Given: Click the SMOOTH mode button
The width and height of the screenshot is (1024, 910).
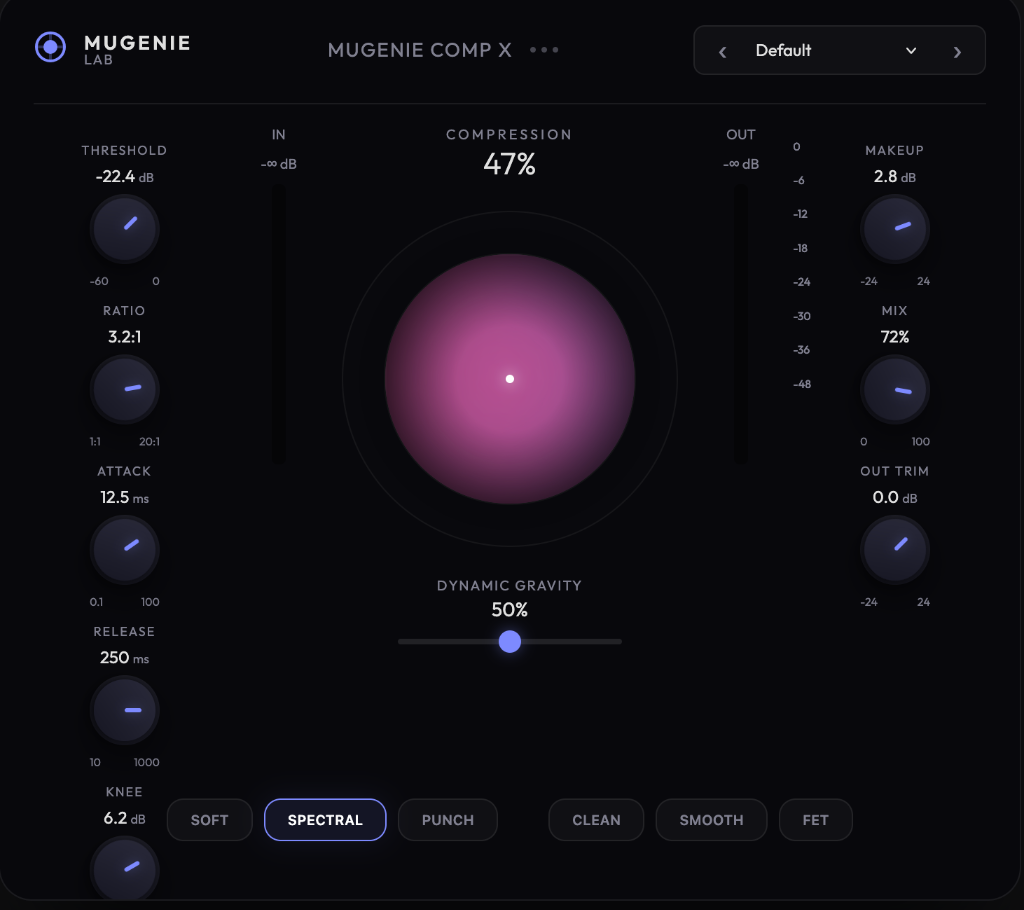Looking at the screenshot, I should pos(711,819).
